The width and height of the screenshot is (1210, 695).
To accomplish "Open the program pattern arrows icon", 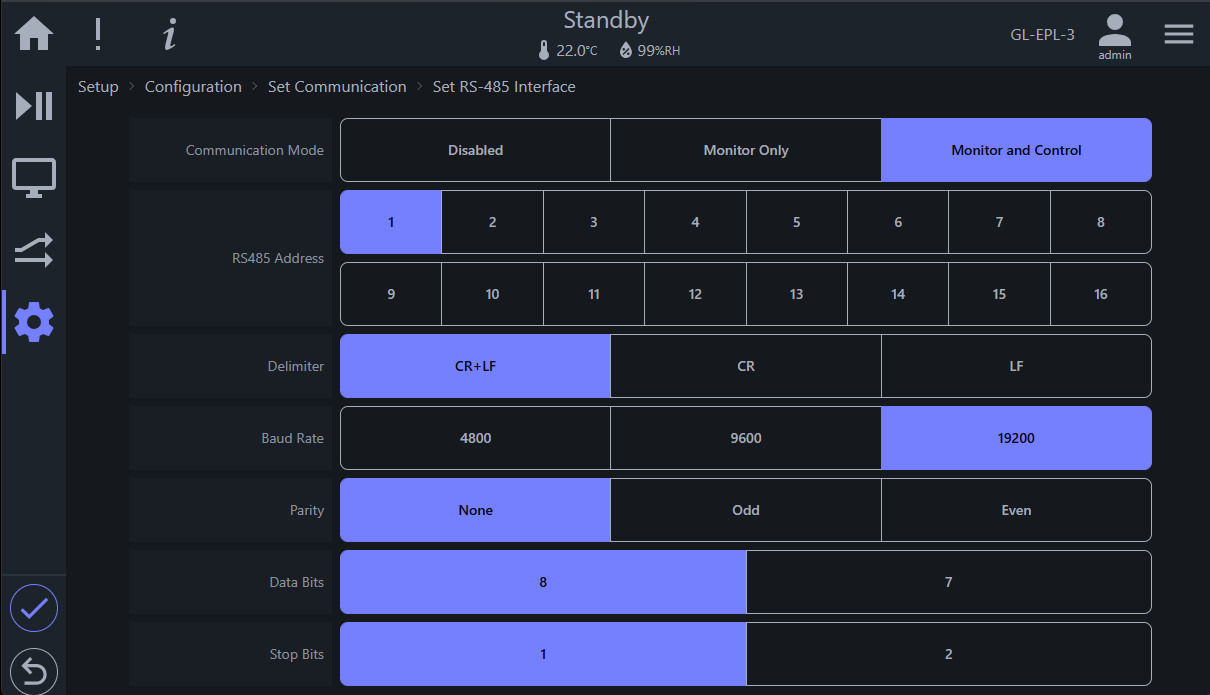I will pos(34,250).
